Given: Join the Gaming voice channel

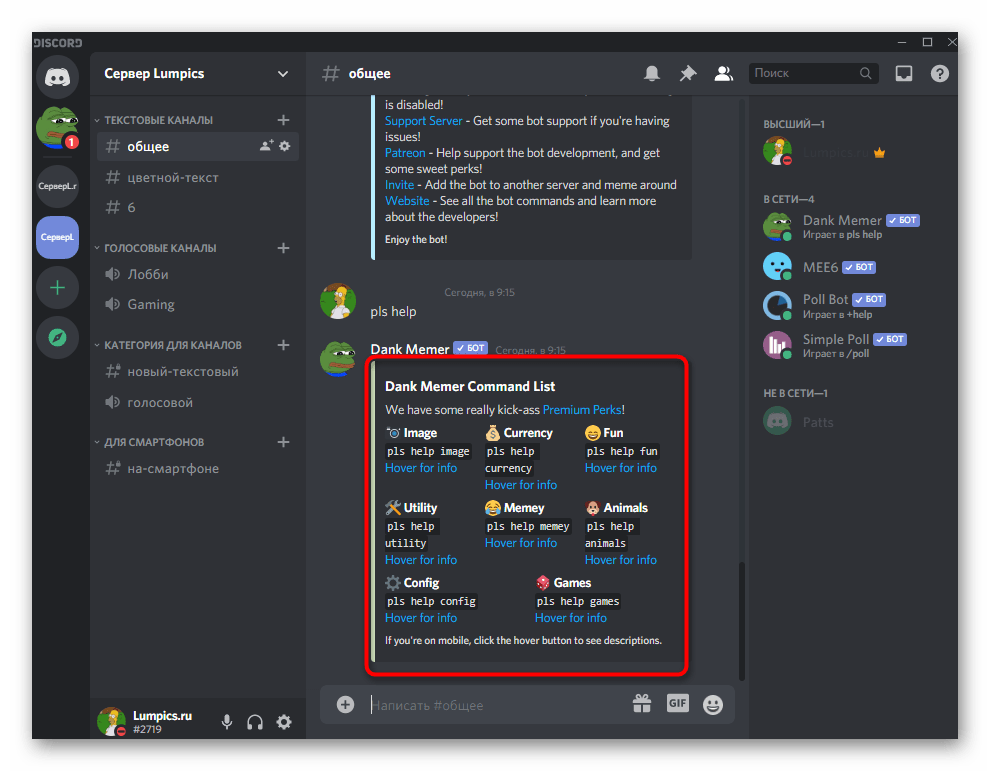Looking at the screenshot, I should coord(151,304).
